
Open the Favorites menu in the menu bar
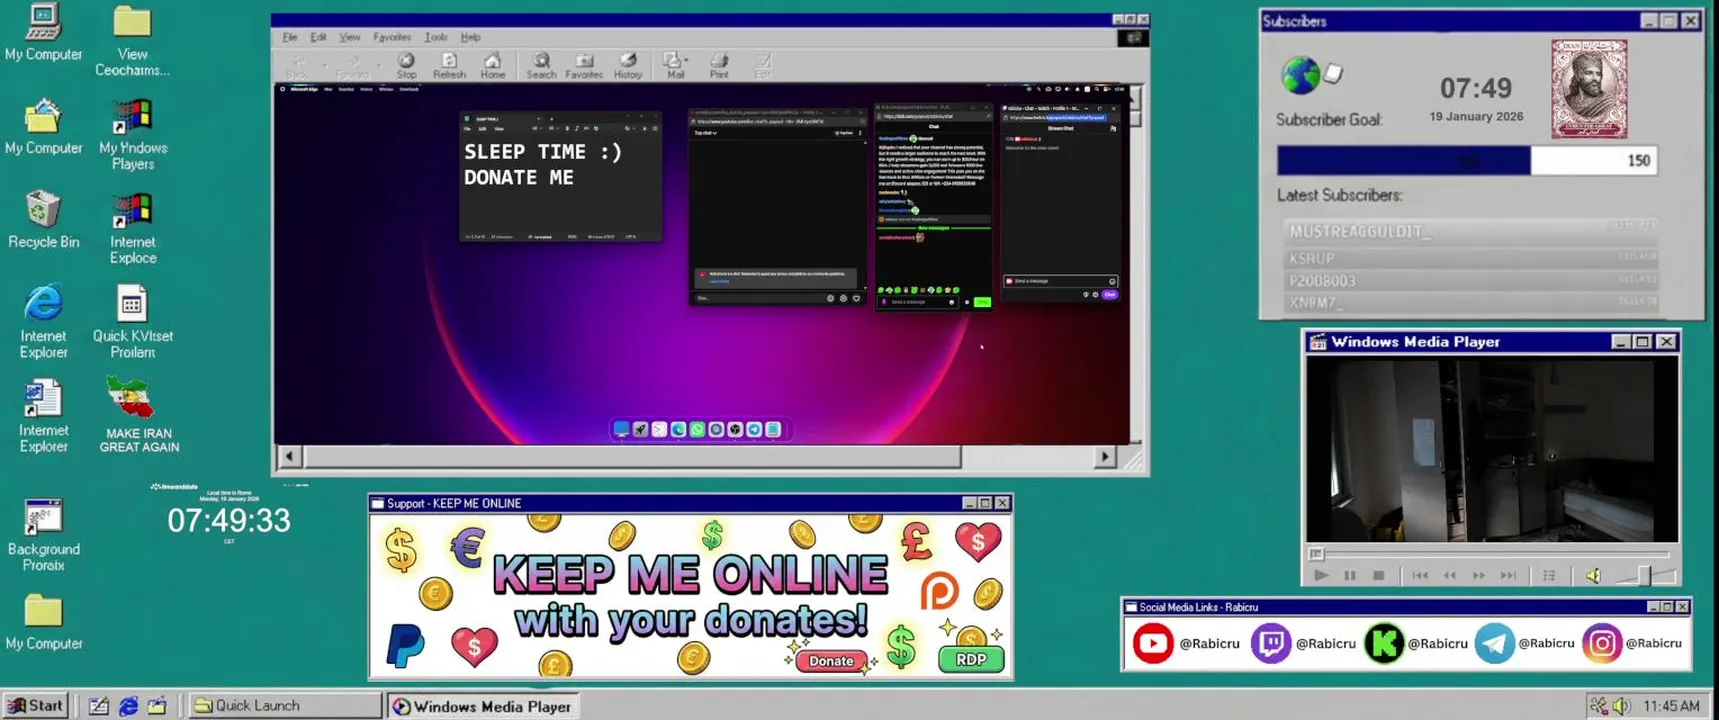[x=391, y=37]
